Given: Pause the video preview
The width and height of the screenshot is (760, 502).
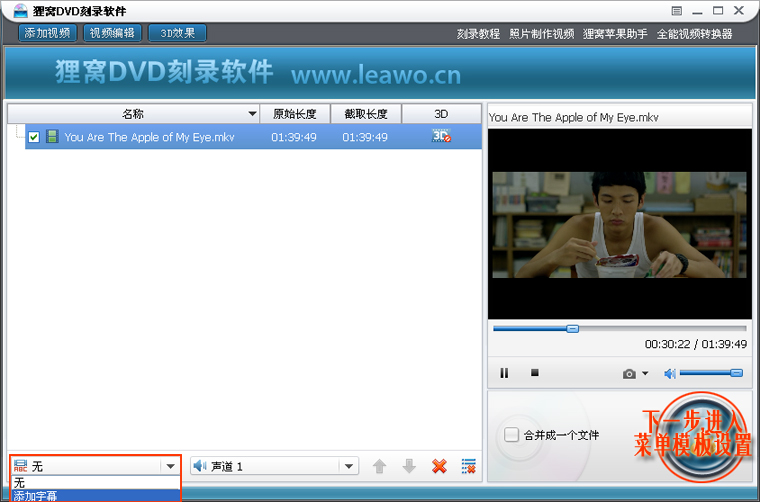Looking at the screenshot, I should (504, 373).
